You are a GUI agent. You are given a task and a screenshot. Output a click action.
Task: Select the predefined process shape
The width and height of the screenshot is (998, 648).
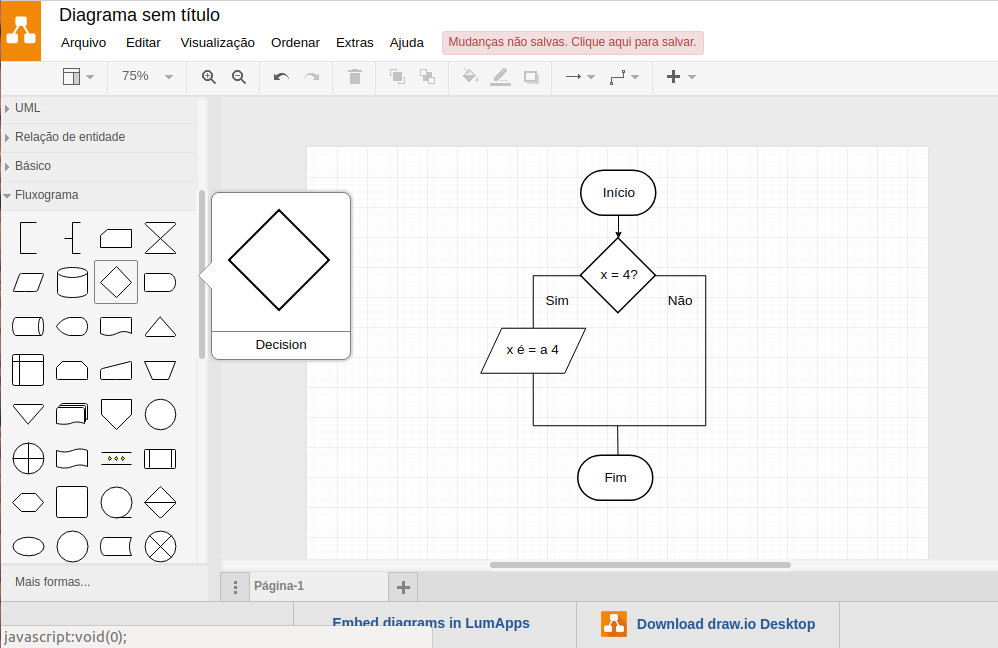click(x=160, y=458)
